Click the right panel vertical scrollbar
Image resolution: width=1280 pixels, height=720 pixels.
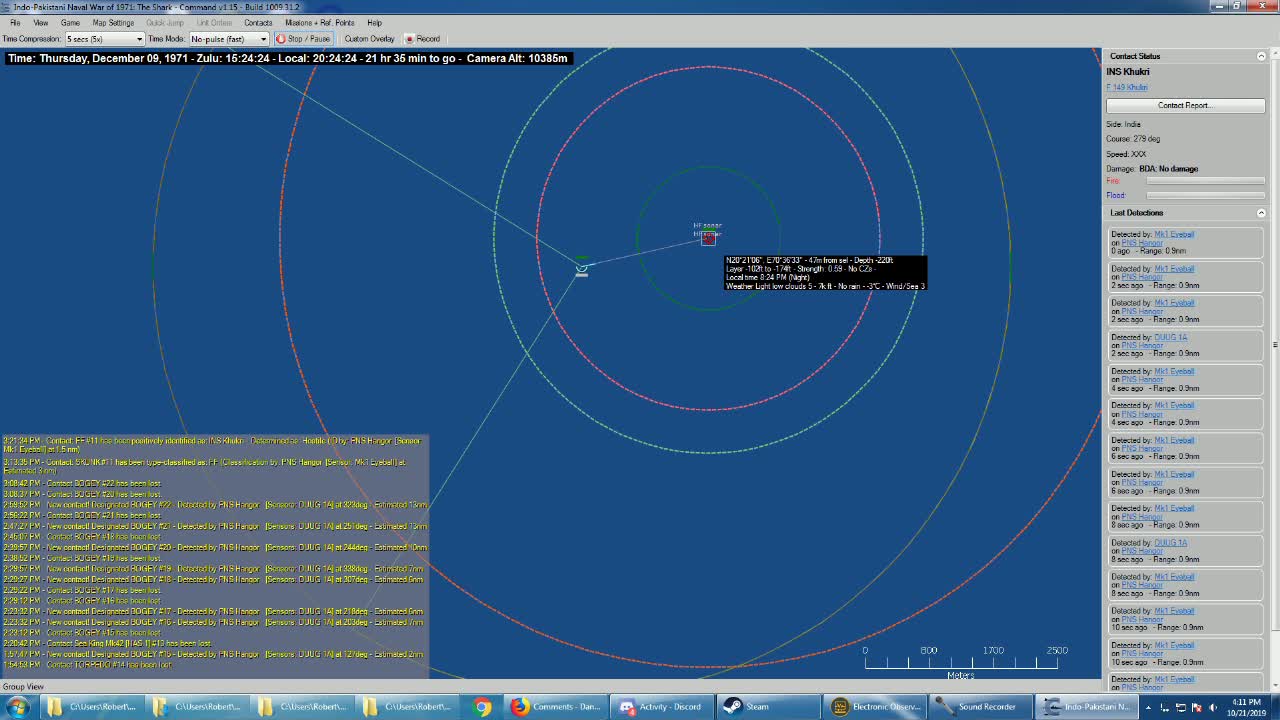(x=1274, y=370)
